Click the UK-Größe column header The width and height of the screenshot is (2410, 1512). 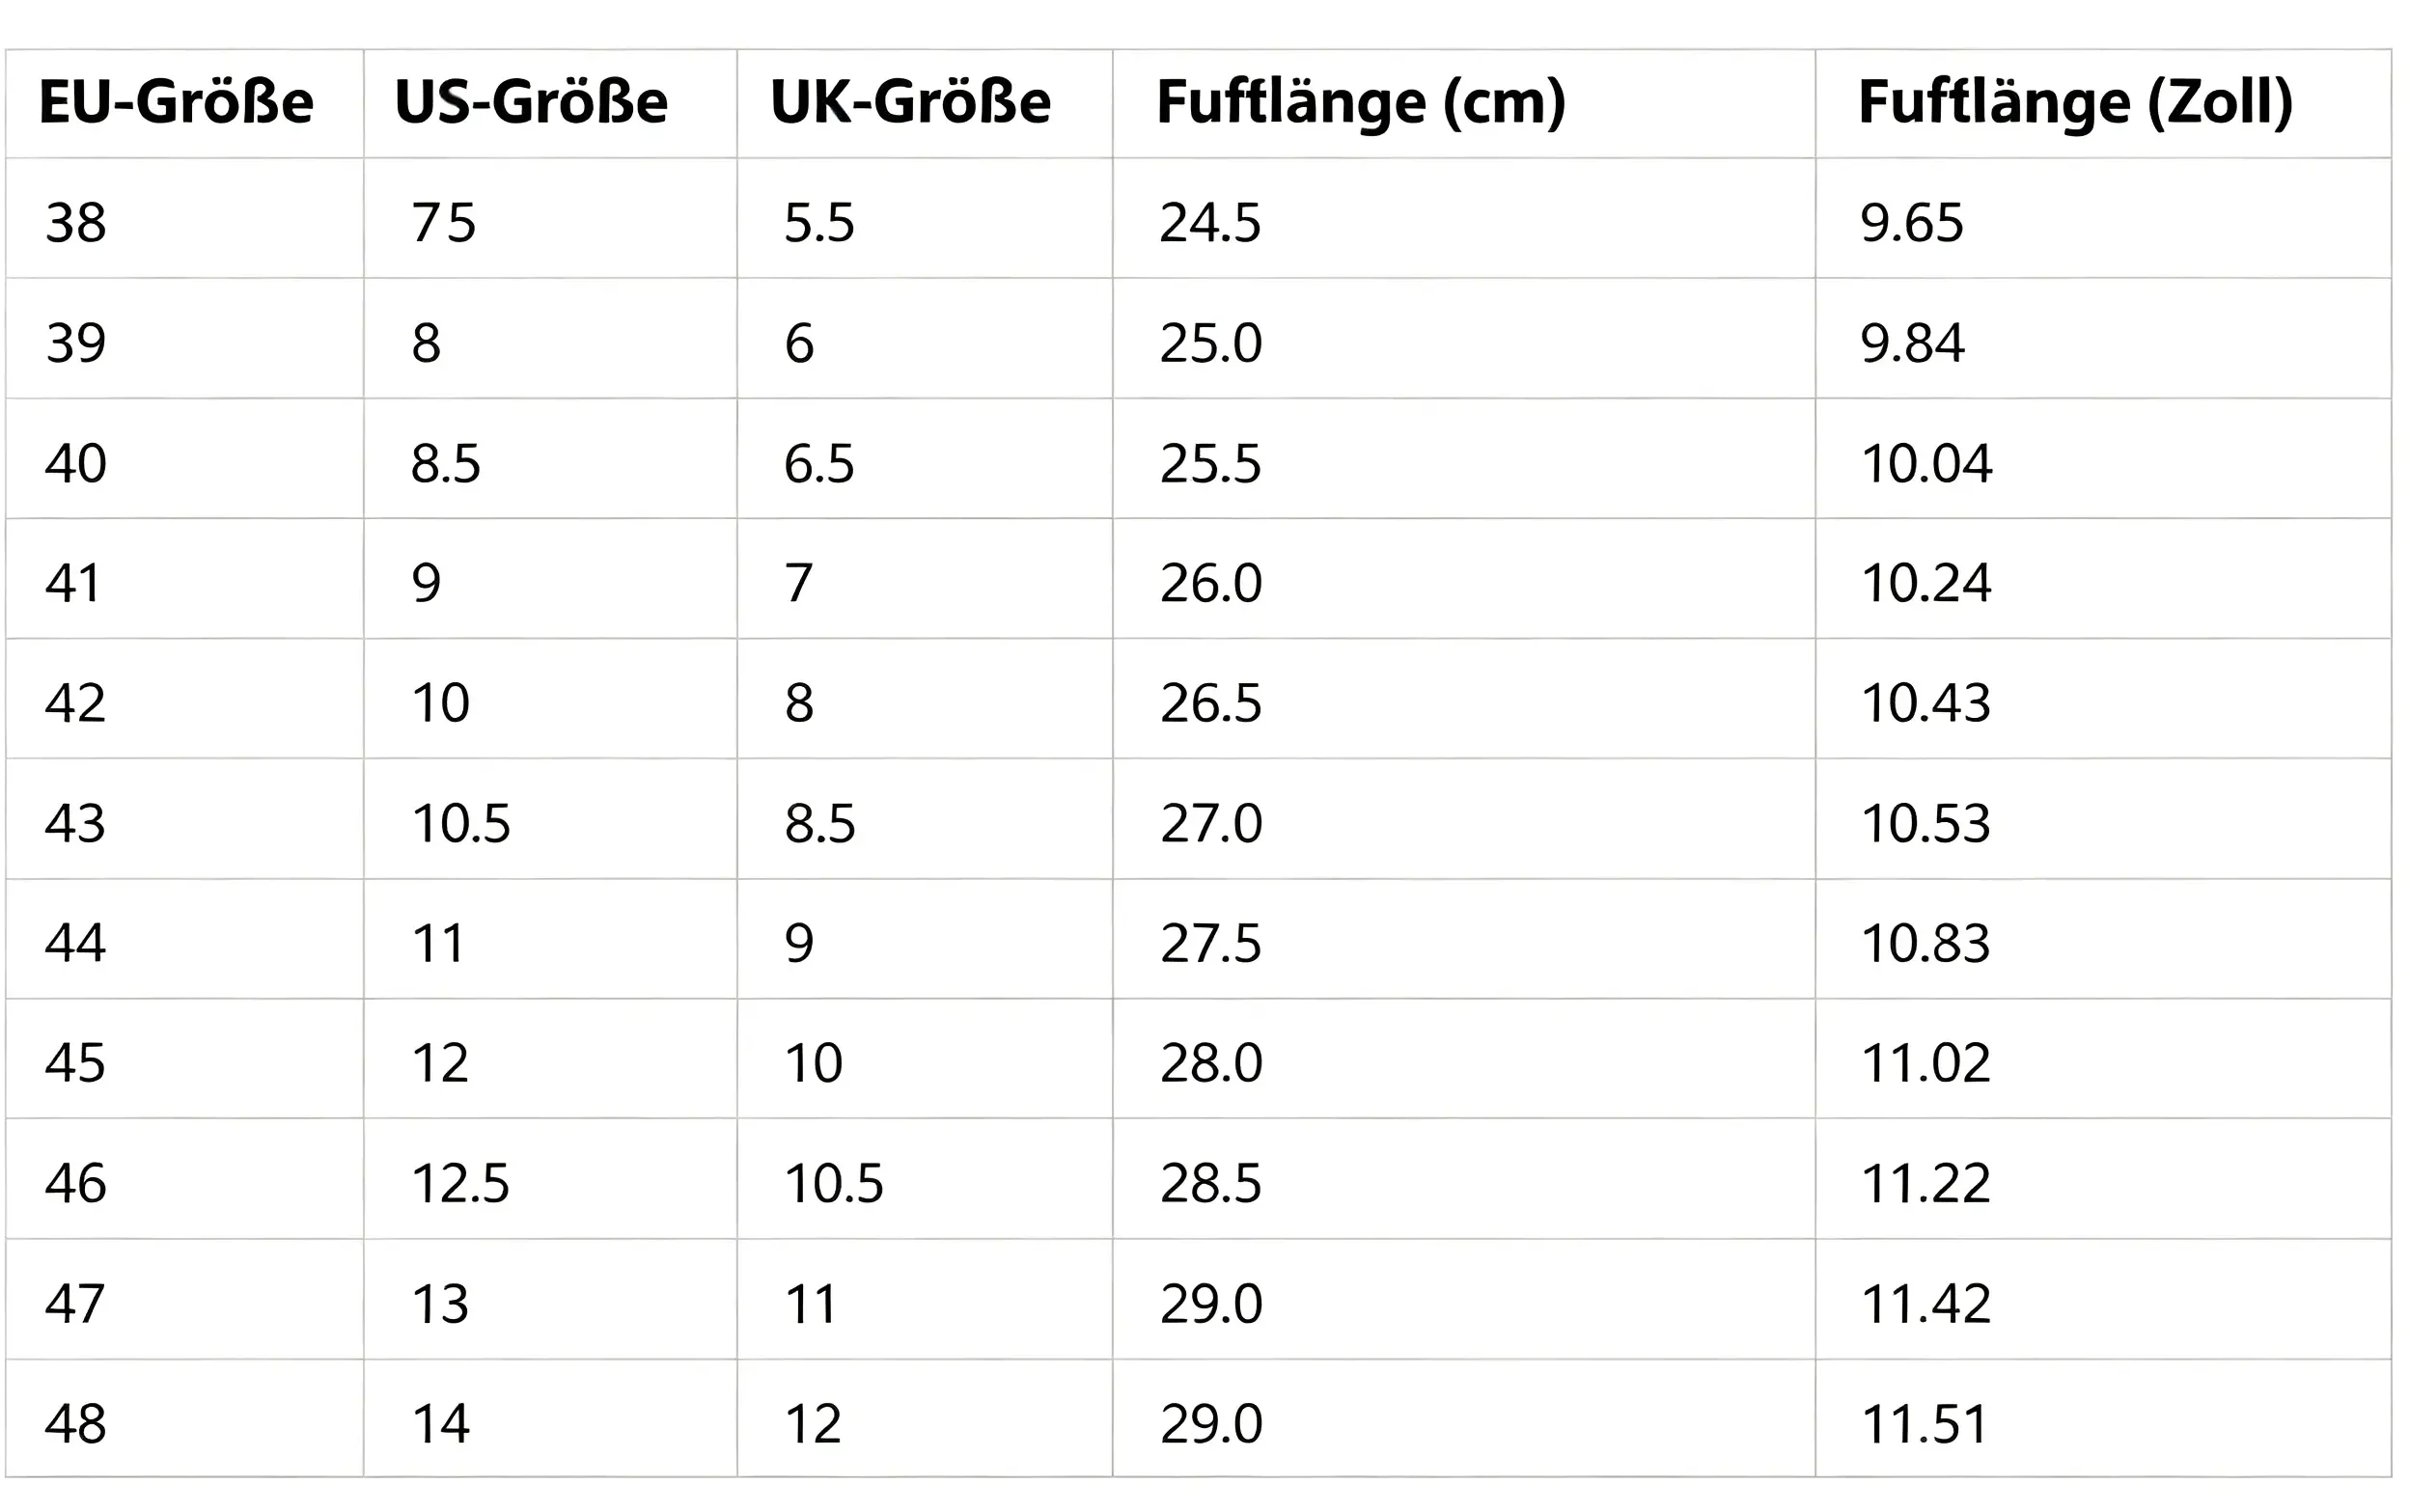(x=925, y=104)
